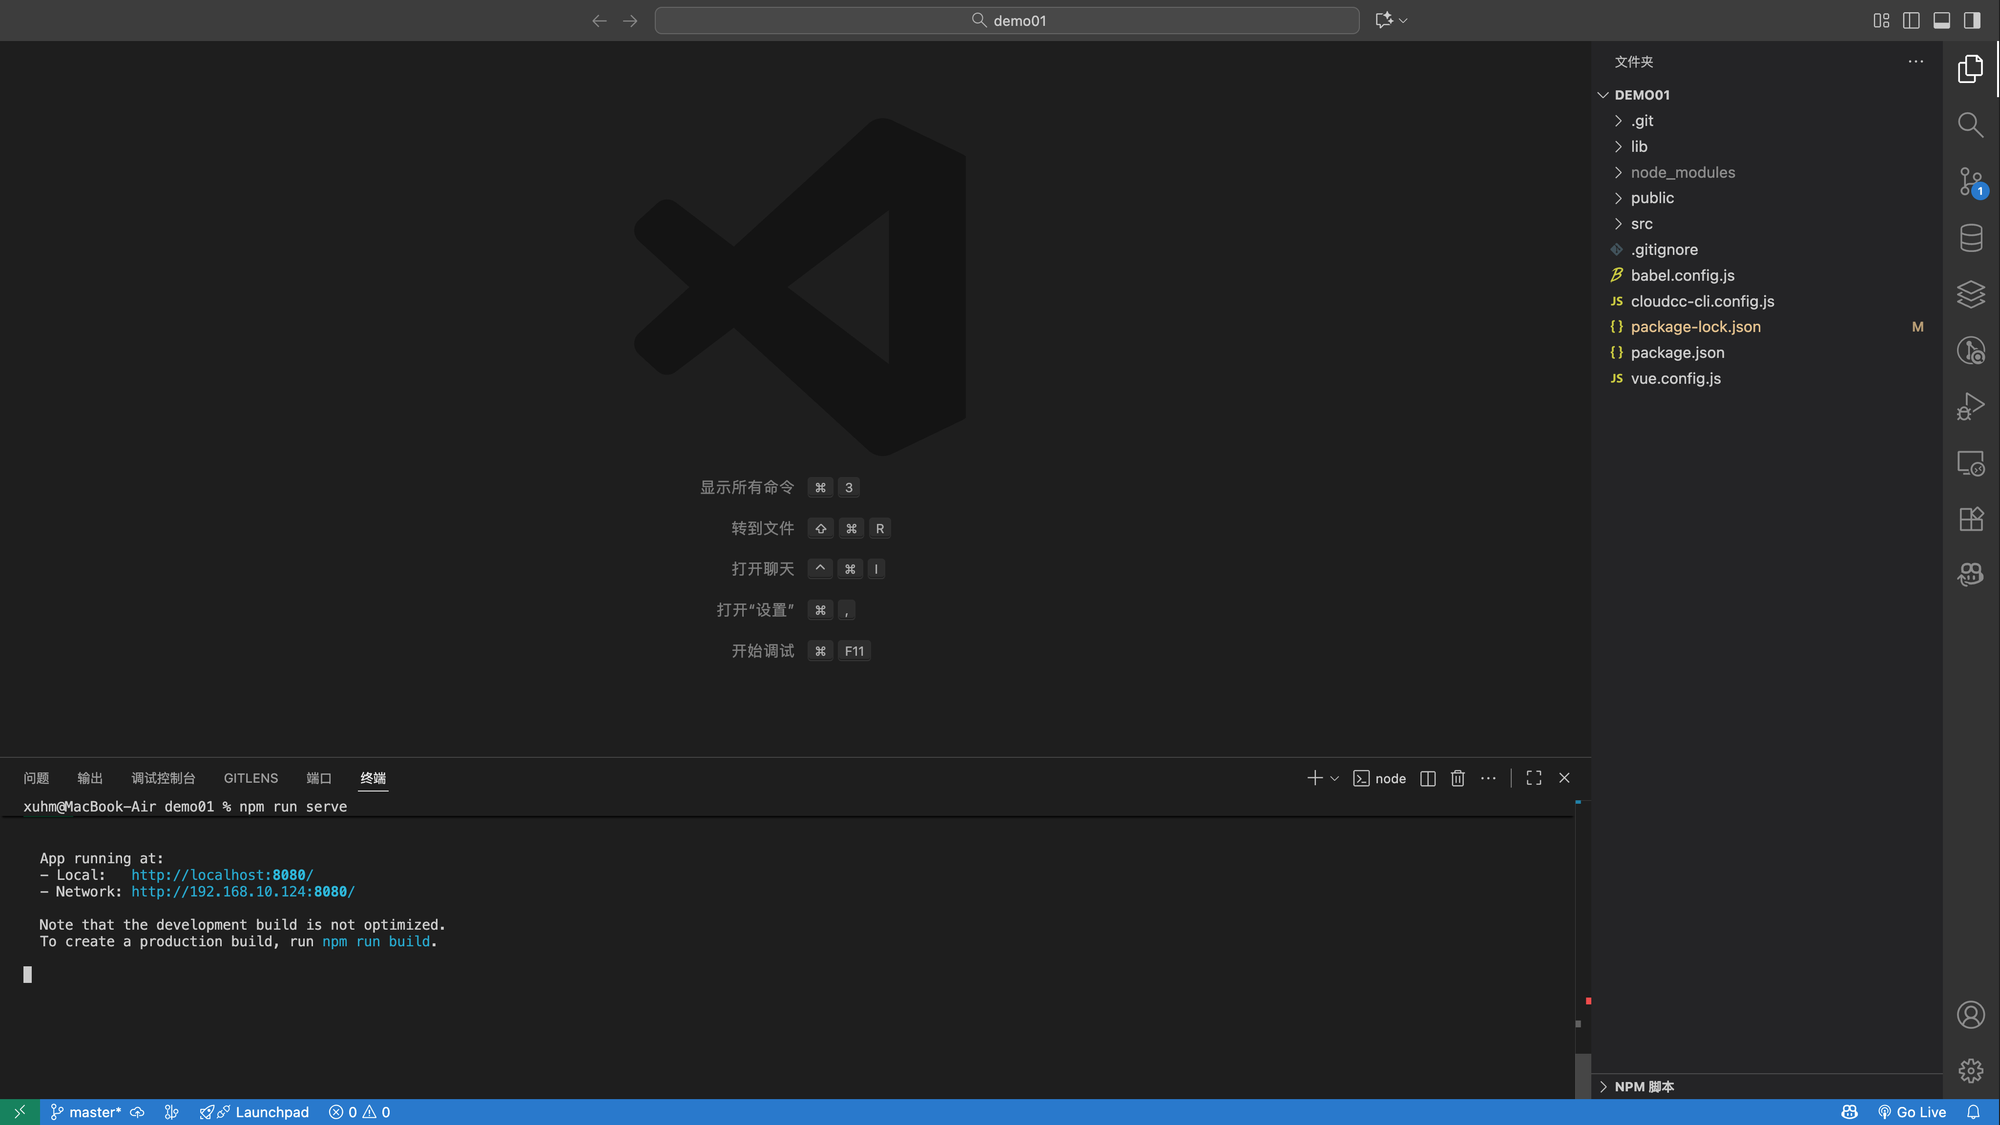Open the localhost:8080 link

(222, 875)
